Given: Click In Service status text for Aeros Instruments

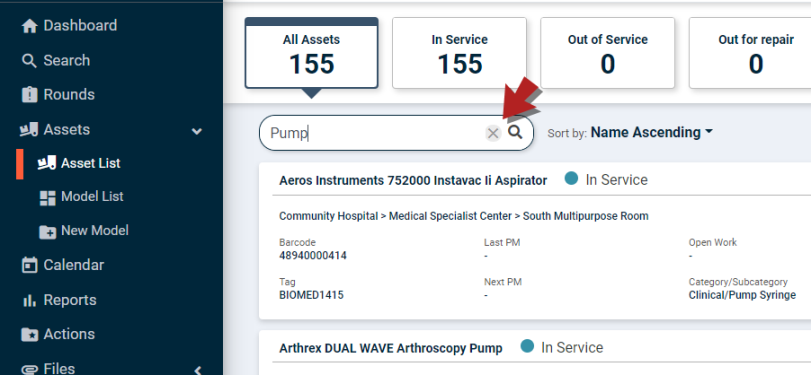Looking at the screenshot, I should tap(617, 179).
